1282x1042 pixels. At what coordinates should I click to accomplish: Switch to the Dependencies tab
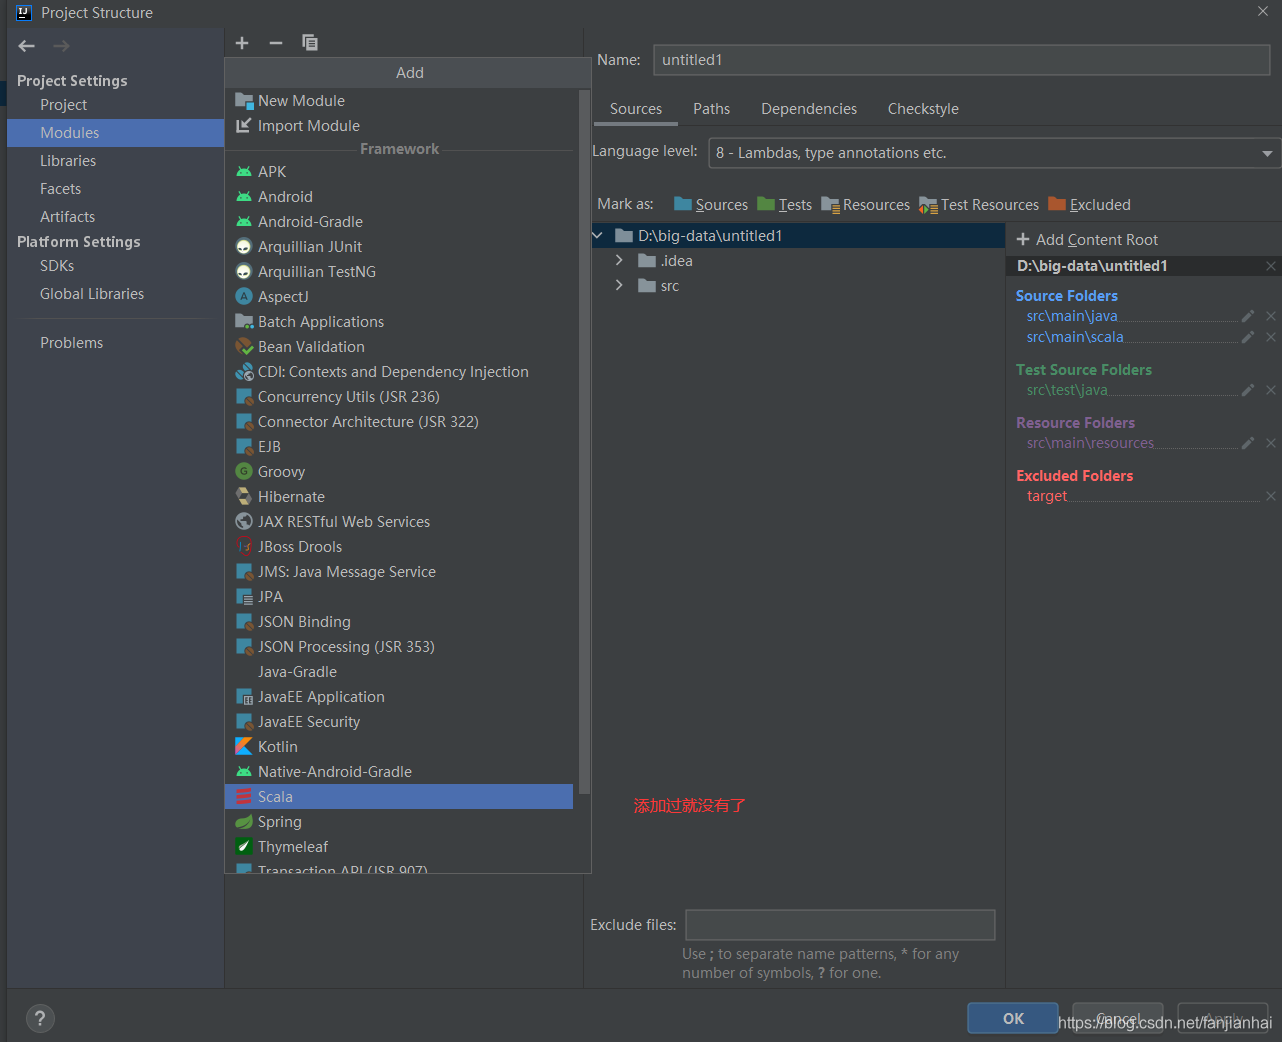click(x=809, y=109)
